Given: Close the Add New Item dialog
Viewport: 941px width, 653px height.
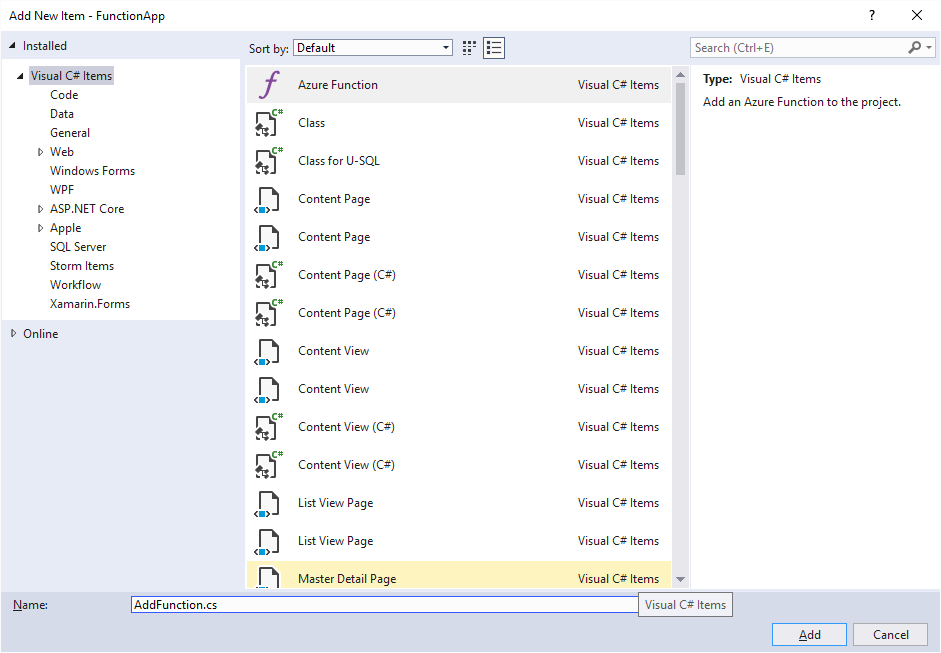Looking at the screenshot, I should click(x=917, y=16).
